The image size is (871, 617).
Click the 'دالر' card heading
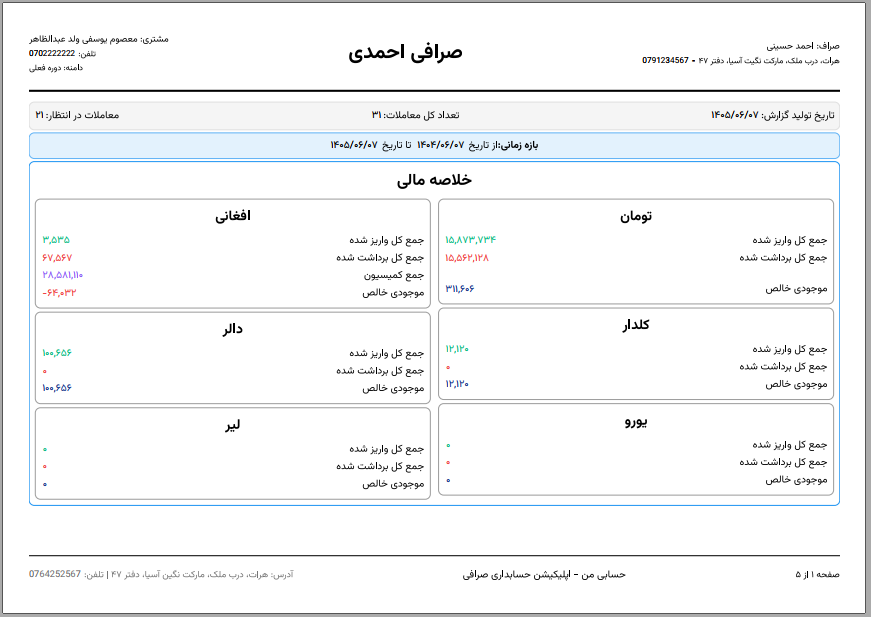click(x=233, y=329)
